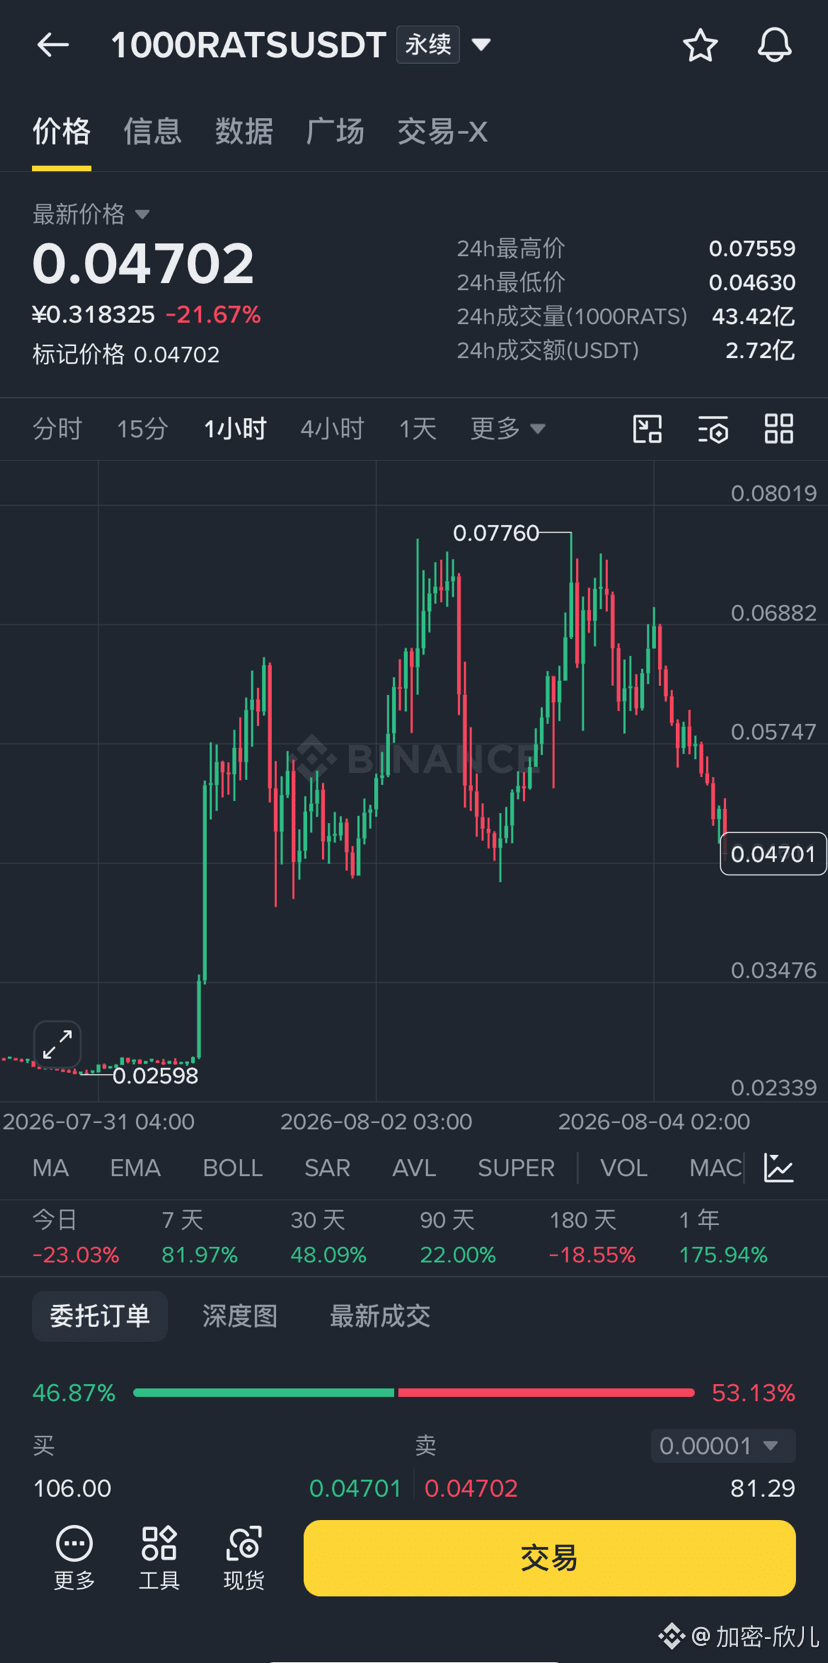This screenshot has width=828, height=1663.
Task: Tap the 0.04701 current price chart label
Action: coord(773,854)
